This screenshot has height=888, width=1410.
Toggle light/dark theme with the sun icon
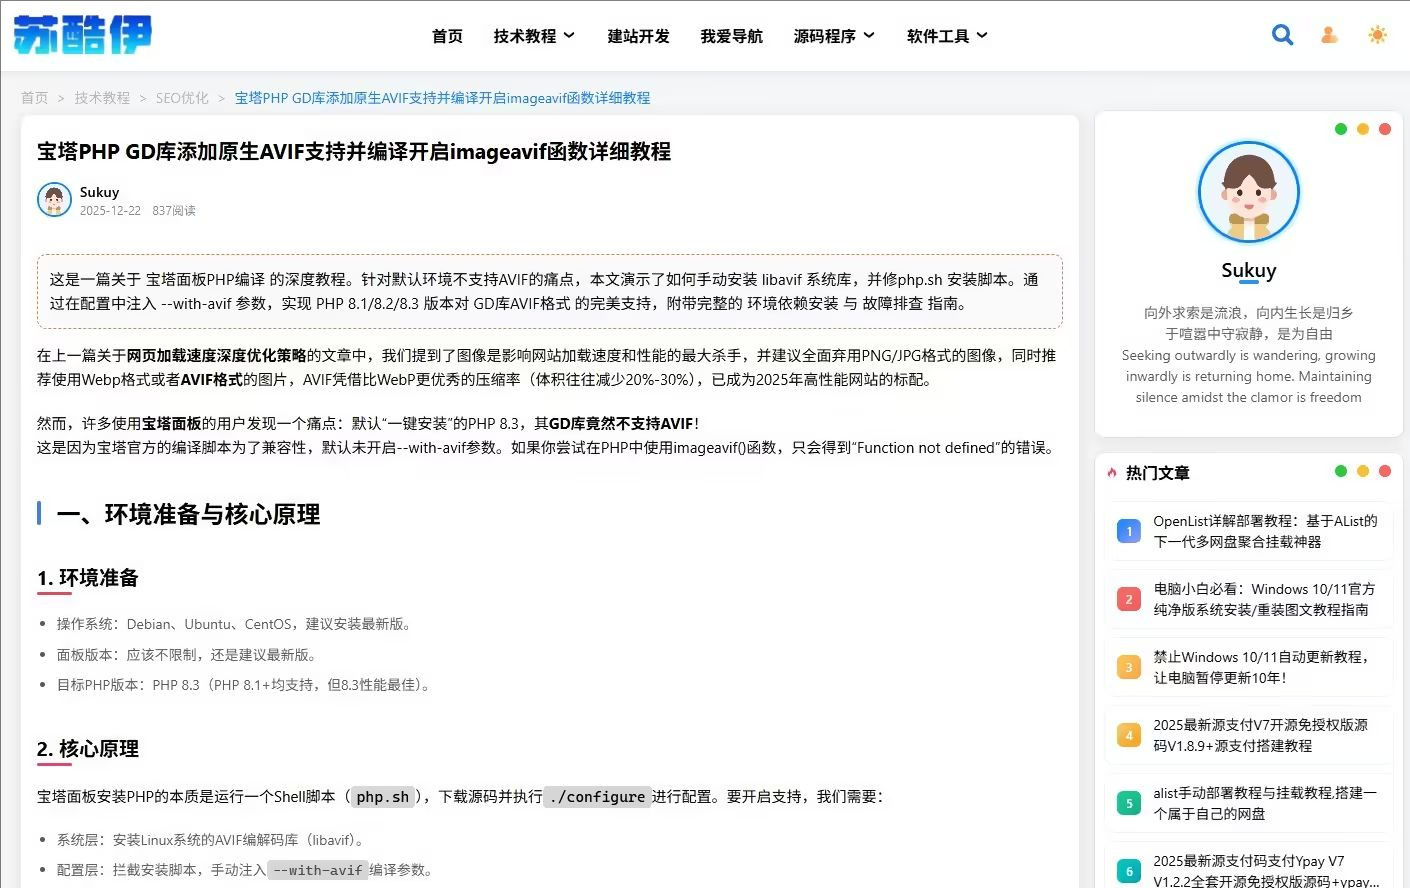pyautogui.click(x=1377, y=34)
